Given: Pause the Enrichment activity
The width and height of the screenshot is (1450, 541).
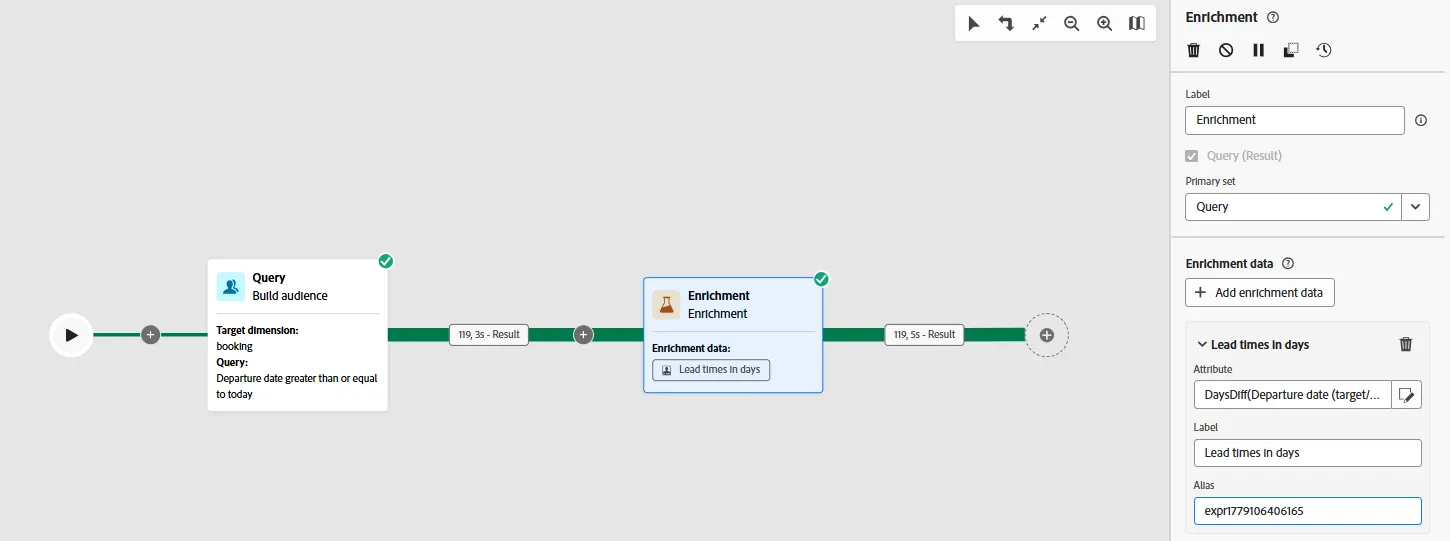Looking at the screenshot, I should tap(1259, 50).
